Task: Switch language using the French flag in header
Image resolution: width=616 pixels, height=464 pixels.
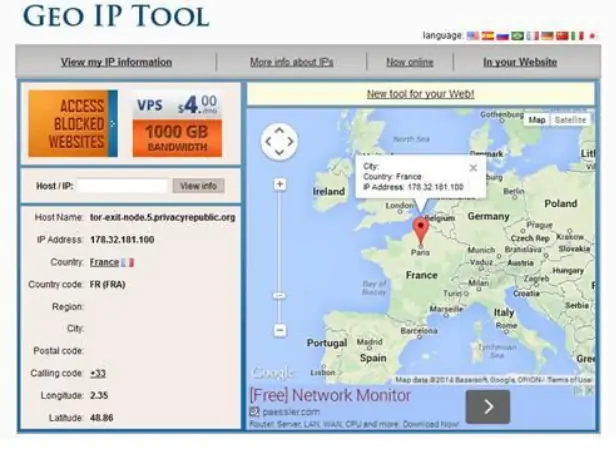Action: pos(533,36)
